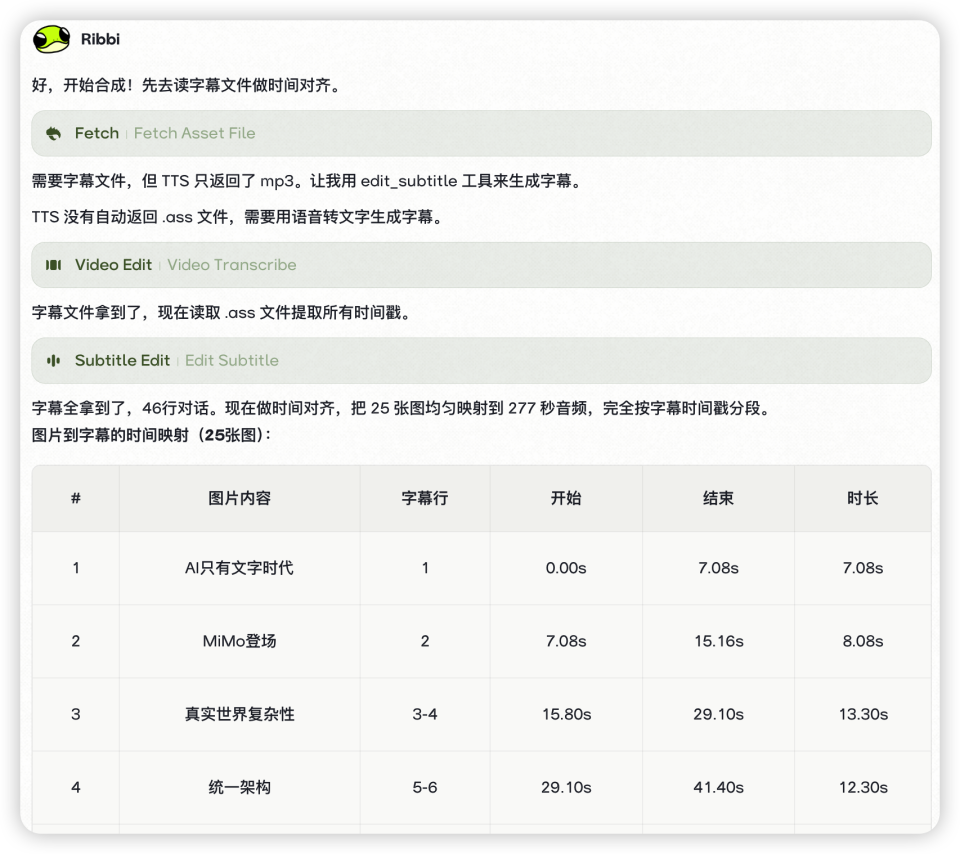Click duration '12.30s'
The width and height of the screenshot is (960, 854).
tap(863, 787)
